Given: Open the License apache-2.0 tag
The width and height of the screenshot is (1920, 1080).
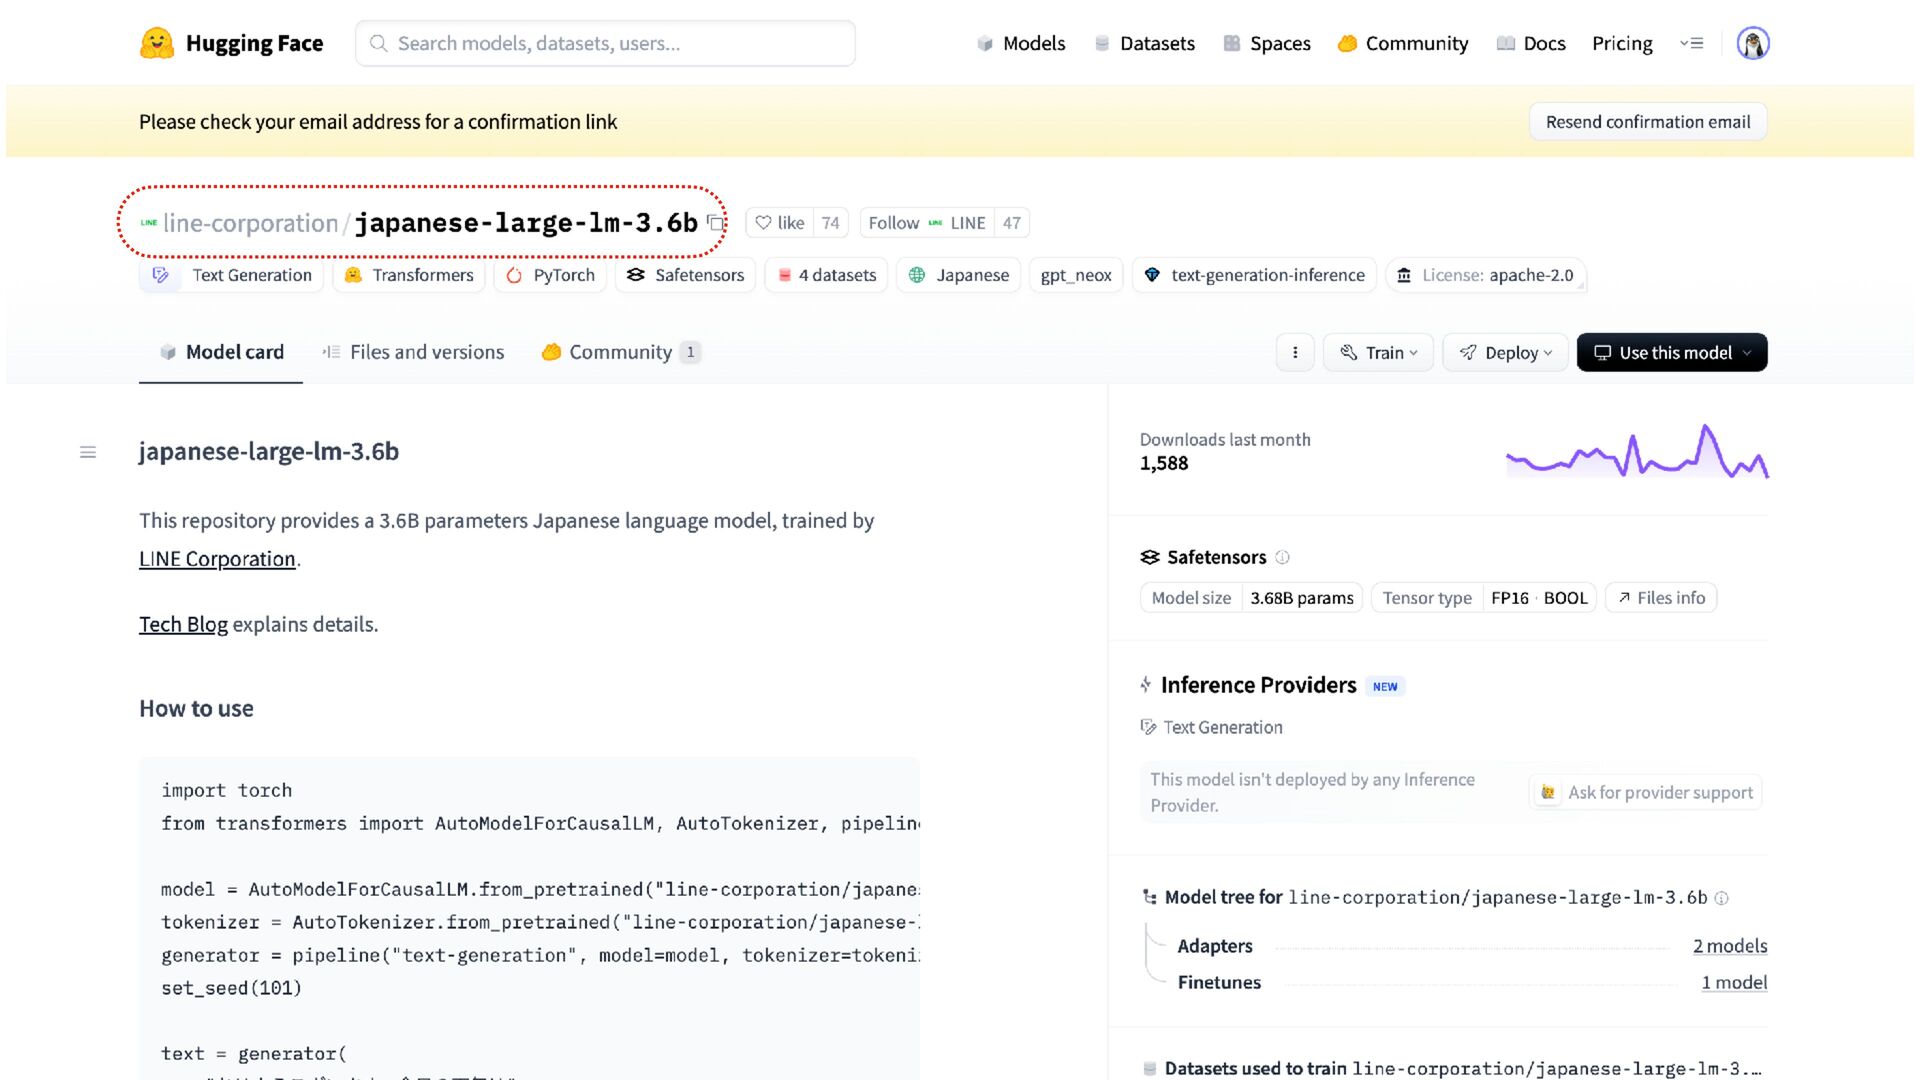Looking at the screenshot, I should [1486, 275].
